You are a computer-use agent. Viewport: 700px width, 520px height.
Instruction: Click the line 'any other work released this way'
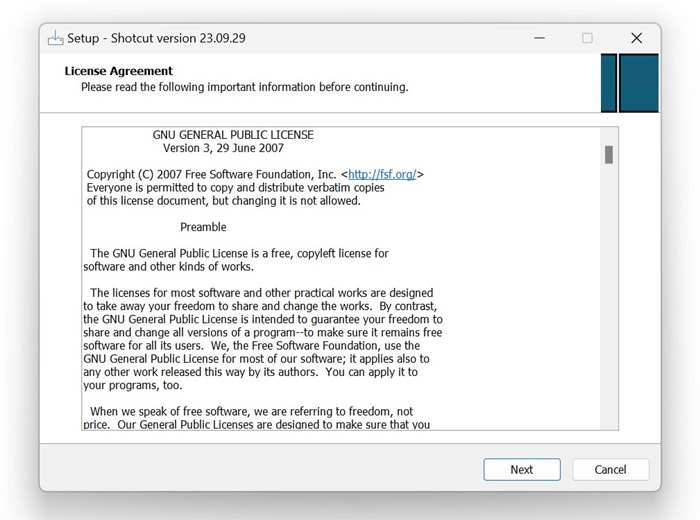[250, 372]
